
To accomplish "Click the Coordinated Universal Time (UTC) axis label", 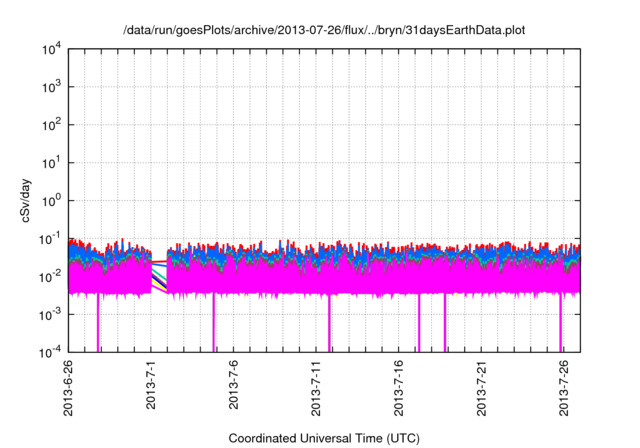I will tap(324, 438).
